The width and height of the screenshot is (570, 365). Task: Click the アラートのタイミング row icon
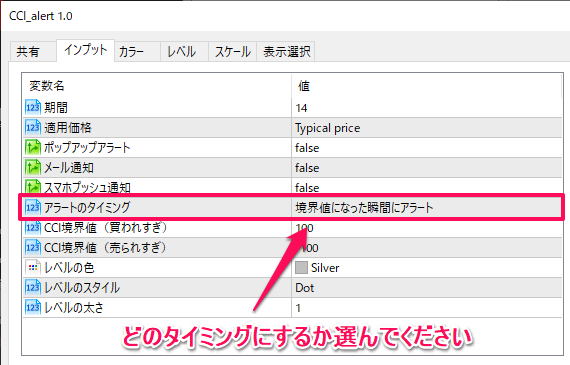(33, 207)
